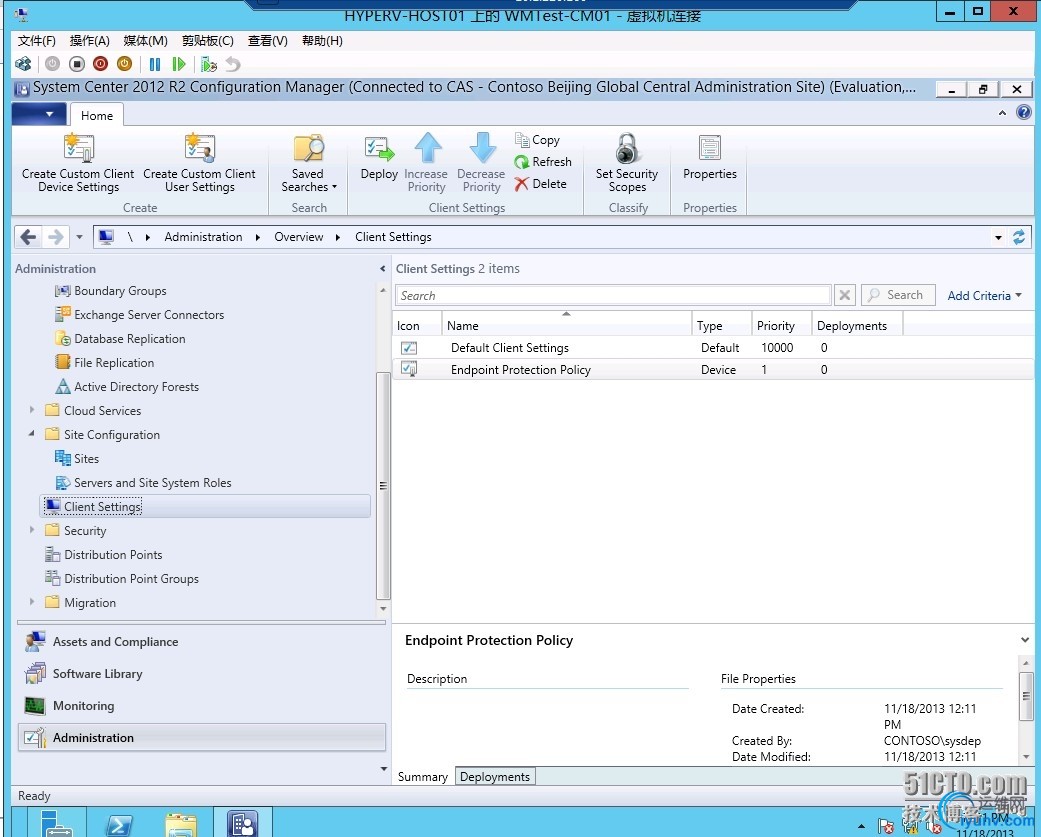Image resolution: width=1041 pixels, height=837 pixels.
Task: Open PowerShell from the taskbar
Action: pyautogui.click(x=120, y=823)
